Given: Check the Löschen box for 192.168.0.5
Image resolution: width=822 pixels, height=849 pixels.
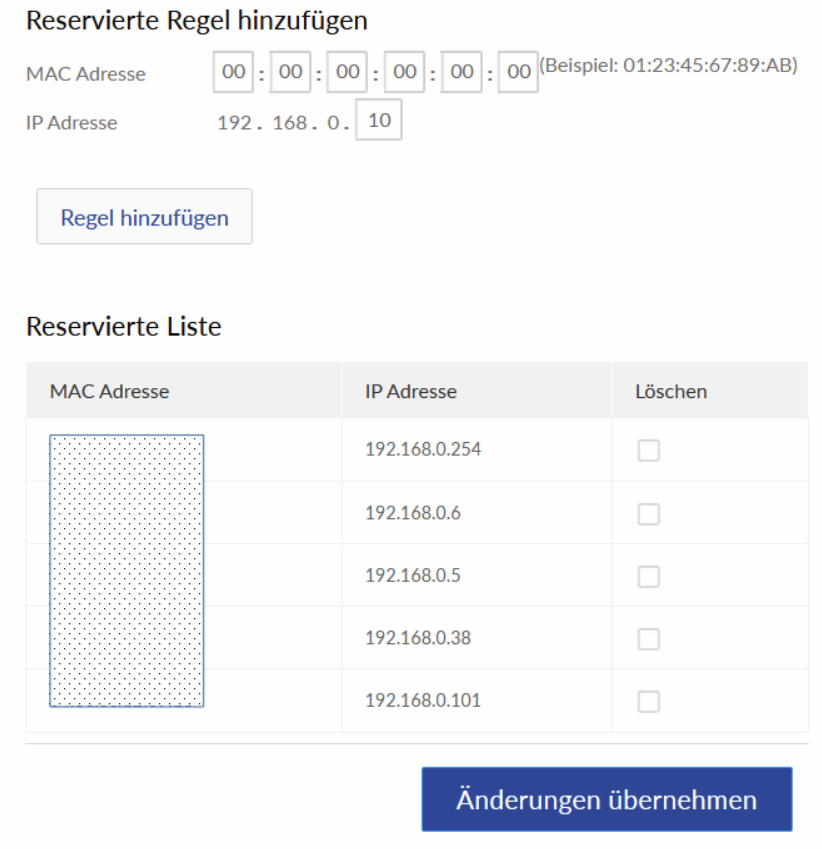Looking at the screenshot, I should click(x=649, y=576).
